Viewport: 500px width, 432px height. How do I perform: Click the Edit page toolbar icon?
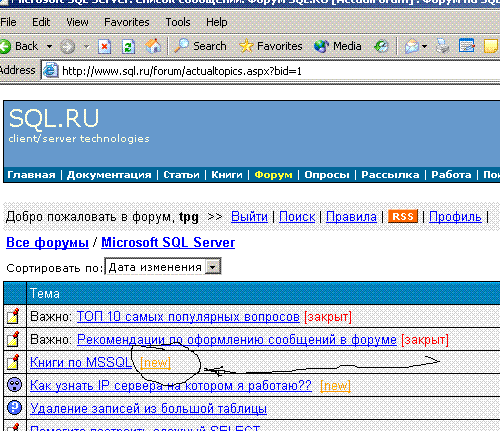click(466, 46)
